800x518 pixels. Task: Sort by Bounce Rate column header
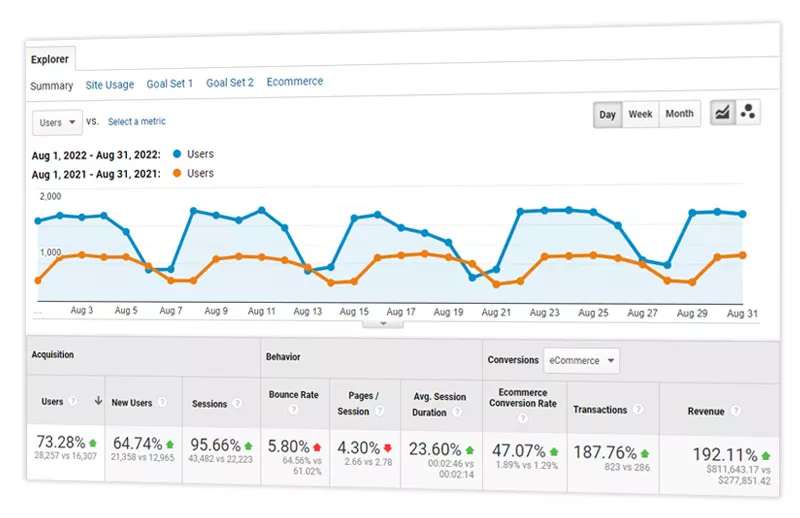[x=293, y=394]
